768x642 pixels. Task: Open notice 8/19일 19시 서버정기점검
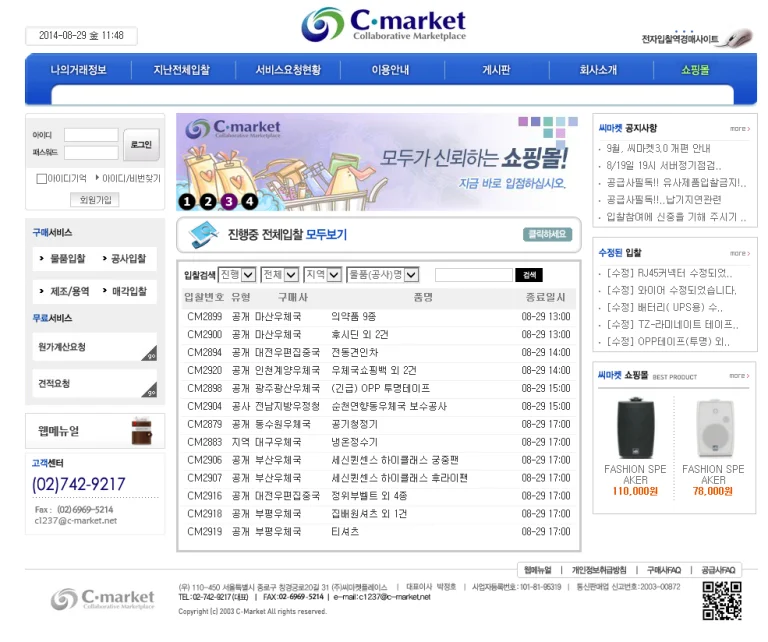664,165
